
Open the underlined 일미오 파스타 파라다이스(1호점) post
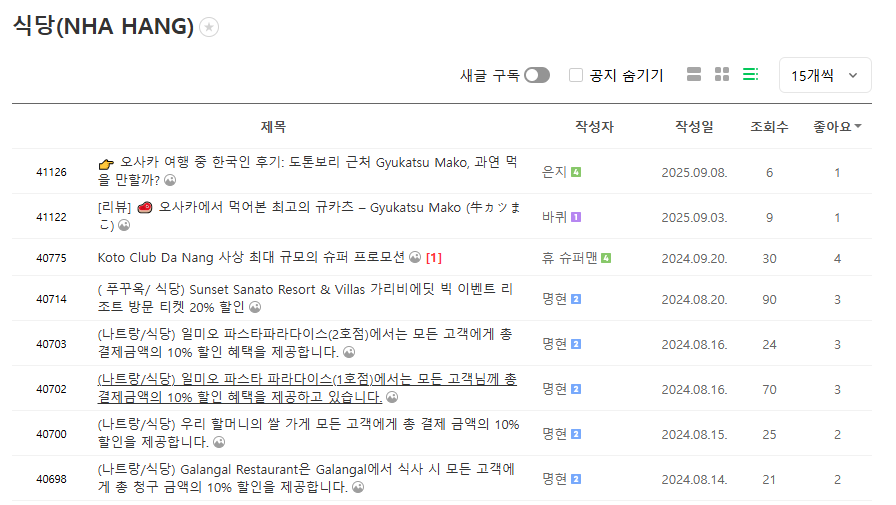[307, 388]
